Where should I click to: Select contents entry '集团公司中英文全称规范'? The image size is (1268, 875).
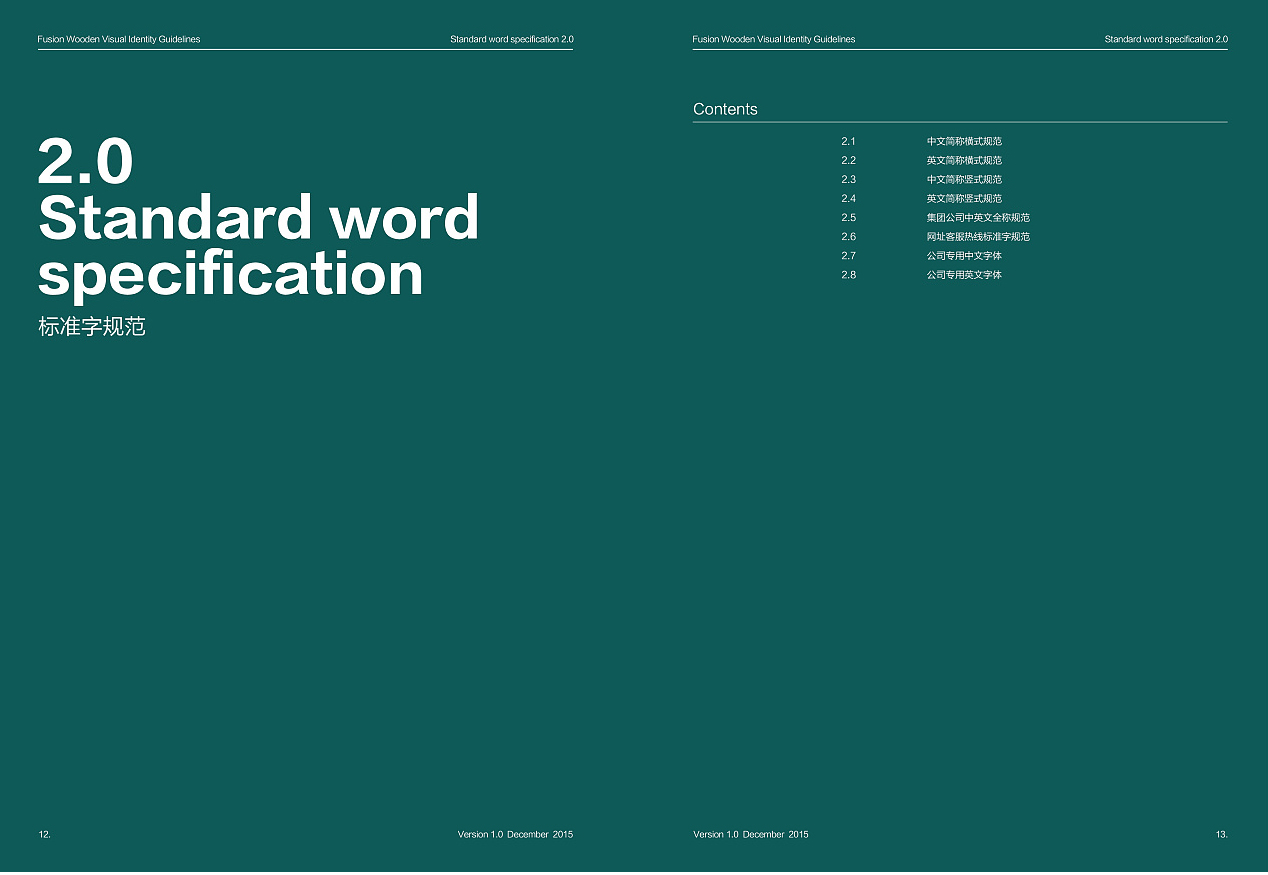click(x=978, y=217)
